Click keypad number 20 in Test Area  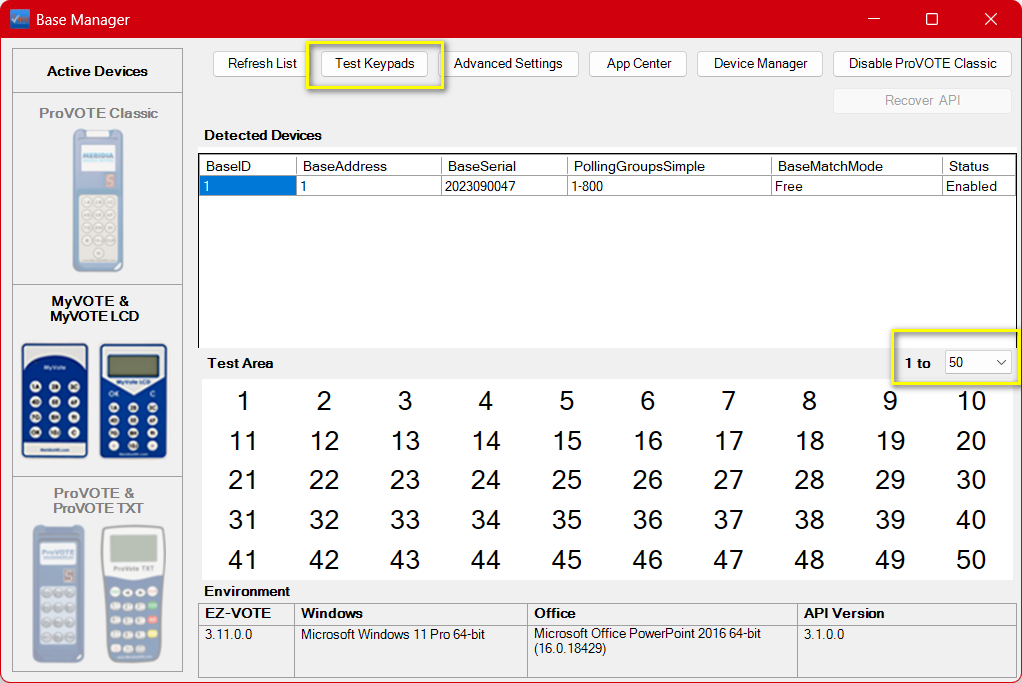971,441
